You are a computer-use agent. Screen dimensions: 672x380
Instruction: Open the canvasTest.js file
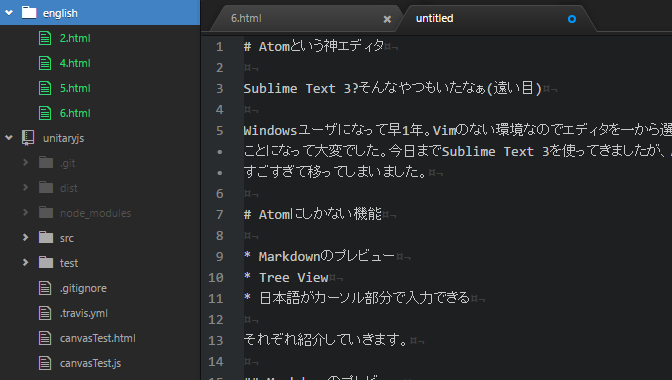point(90,363)
